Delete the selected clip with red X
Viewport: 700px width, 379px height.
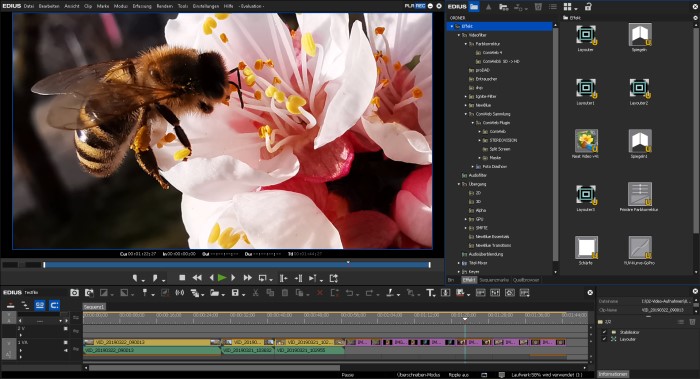(x=320, y=293)
